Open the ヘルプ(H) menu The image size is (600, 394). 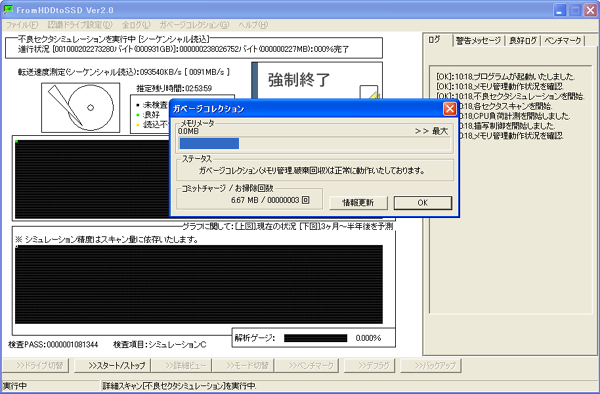253,25
